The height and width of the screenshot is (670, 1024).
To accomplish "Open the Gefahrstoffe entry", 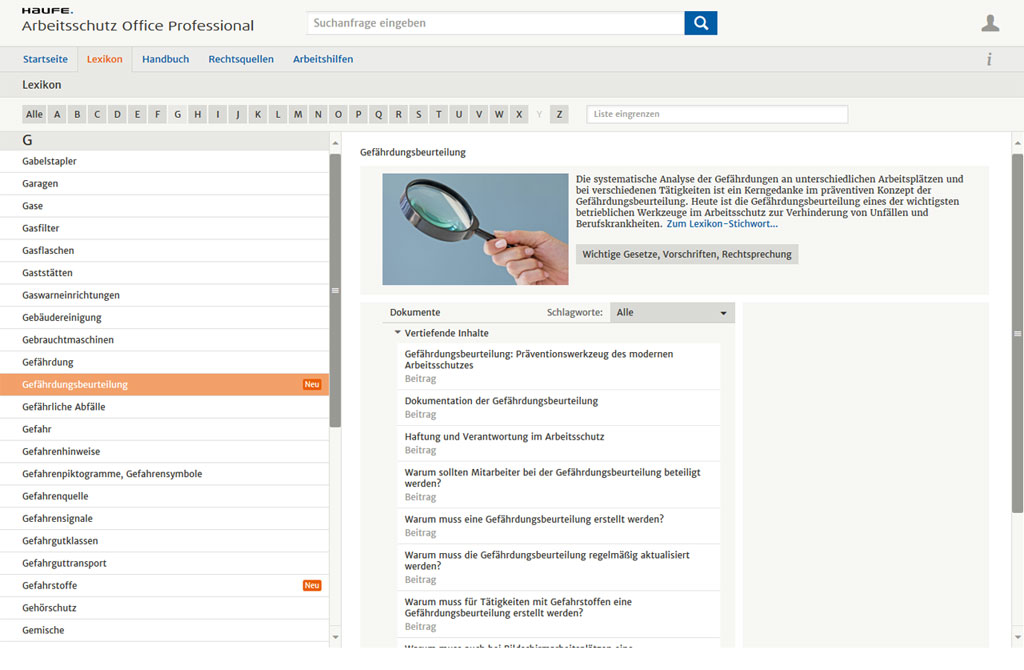I will pyautogui.click(x=164, y=585).
